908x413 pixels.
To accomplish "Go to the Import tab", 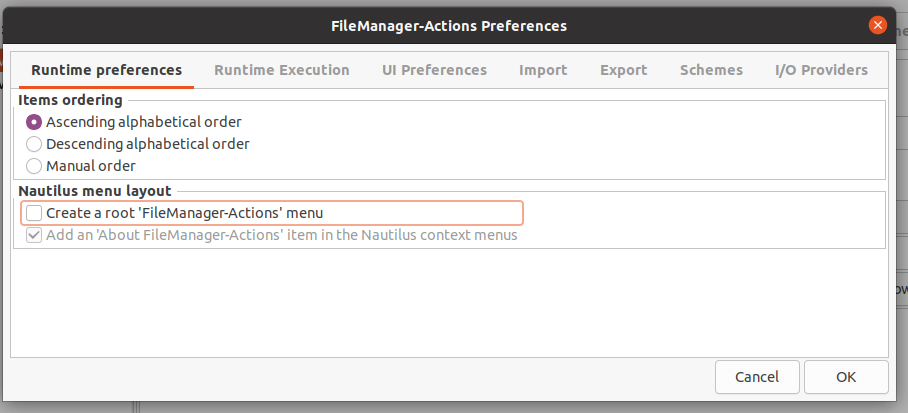I will click(543, 70).
